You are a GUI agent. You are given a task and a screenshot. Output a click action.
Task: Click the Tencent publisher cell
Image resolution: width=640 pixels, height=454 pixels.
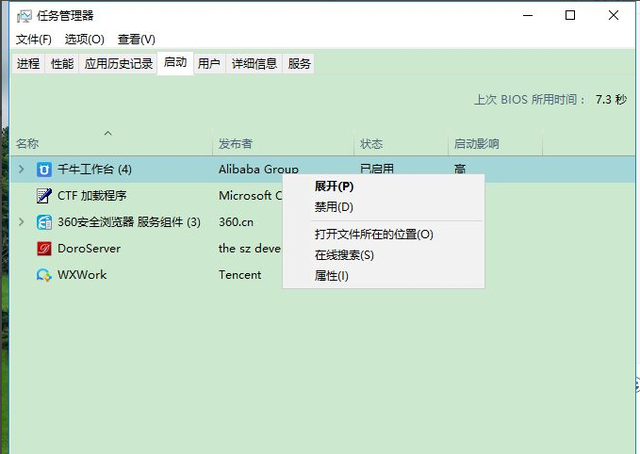coord(240,275)
